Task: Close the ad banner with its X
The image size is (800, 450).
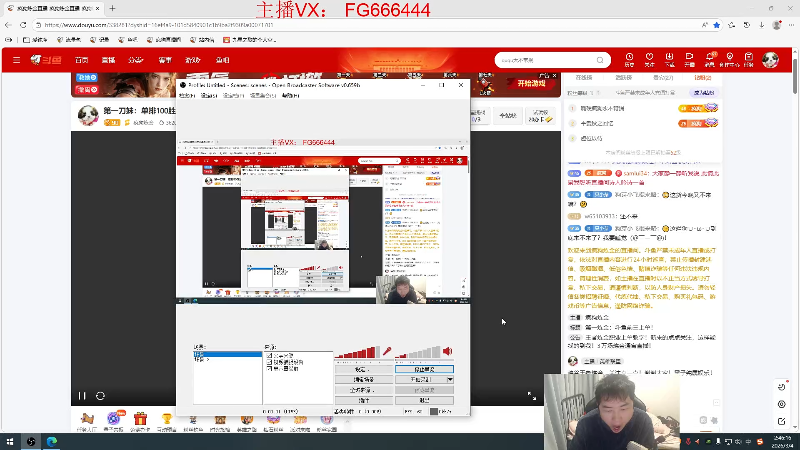Action: pyautogui.click(x=555, y=76)
